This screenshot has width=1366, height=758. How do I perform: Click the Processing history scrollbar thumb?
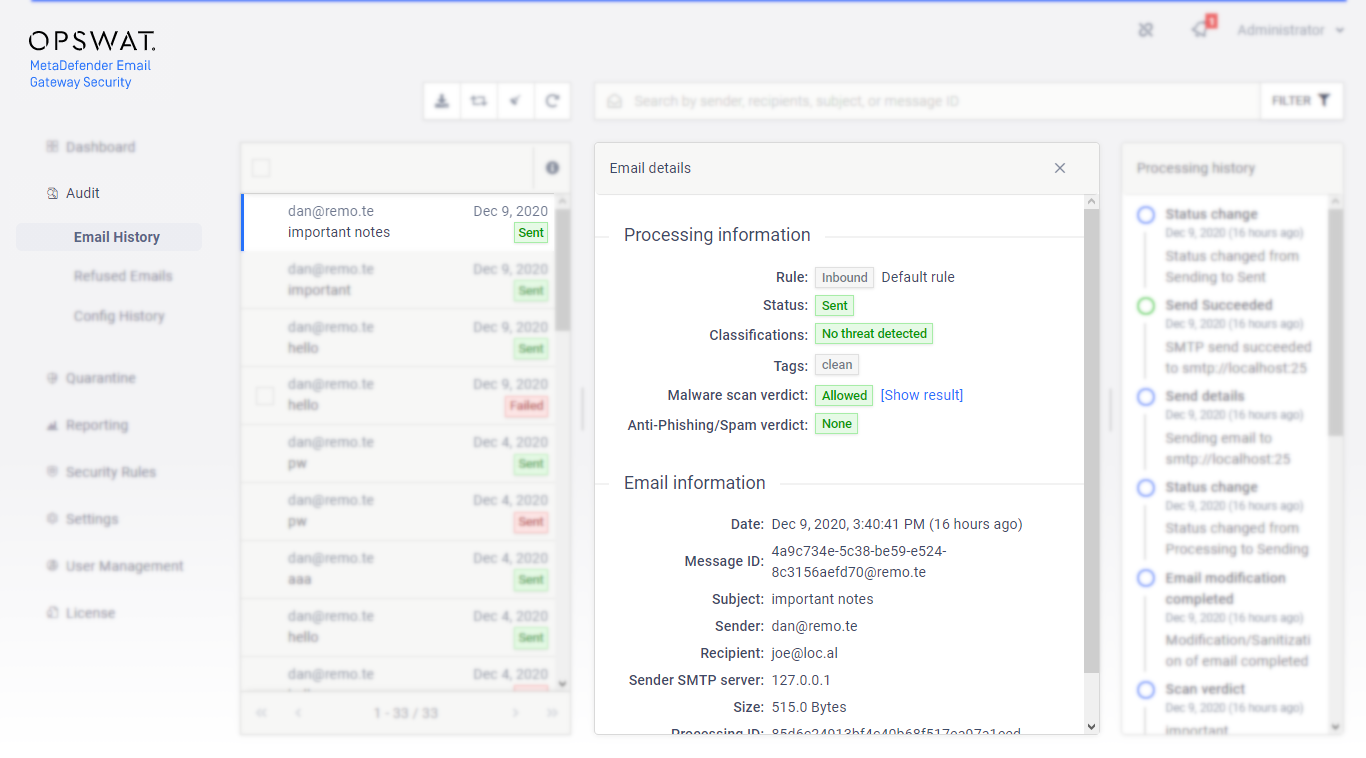tap(1335, 322)
